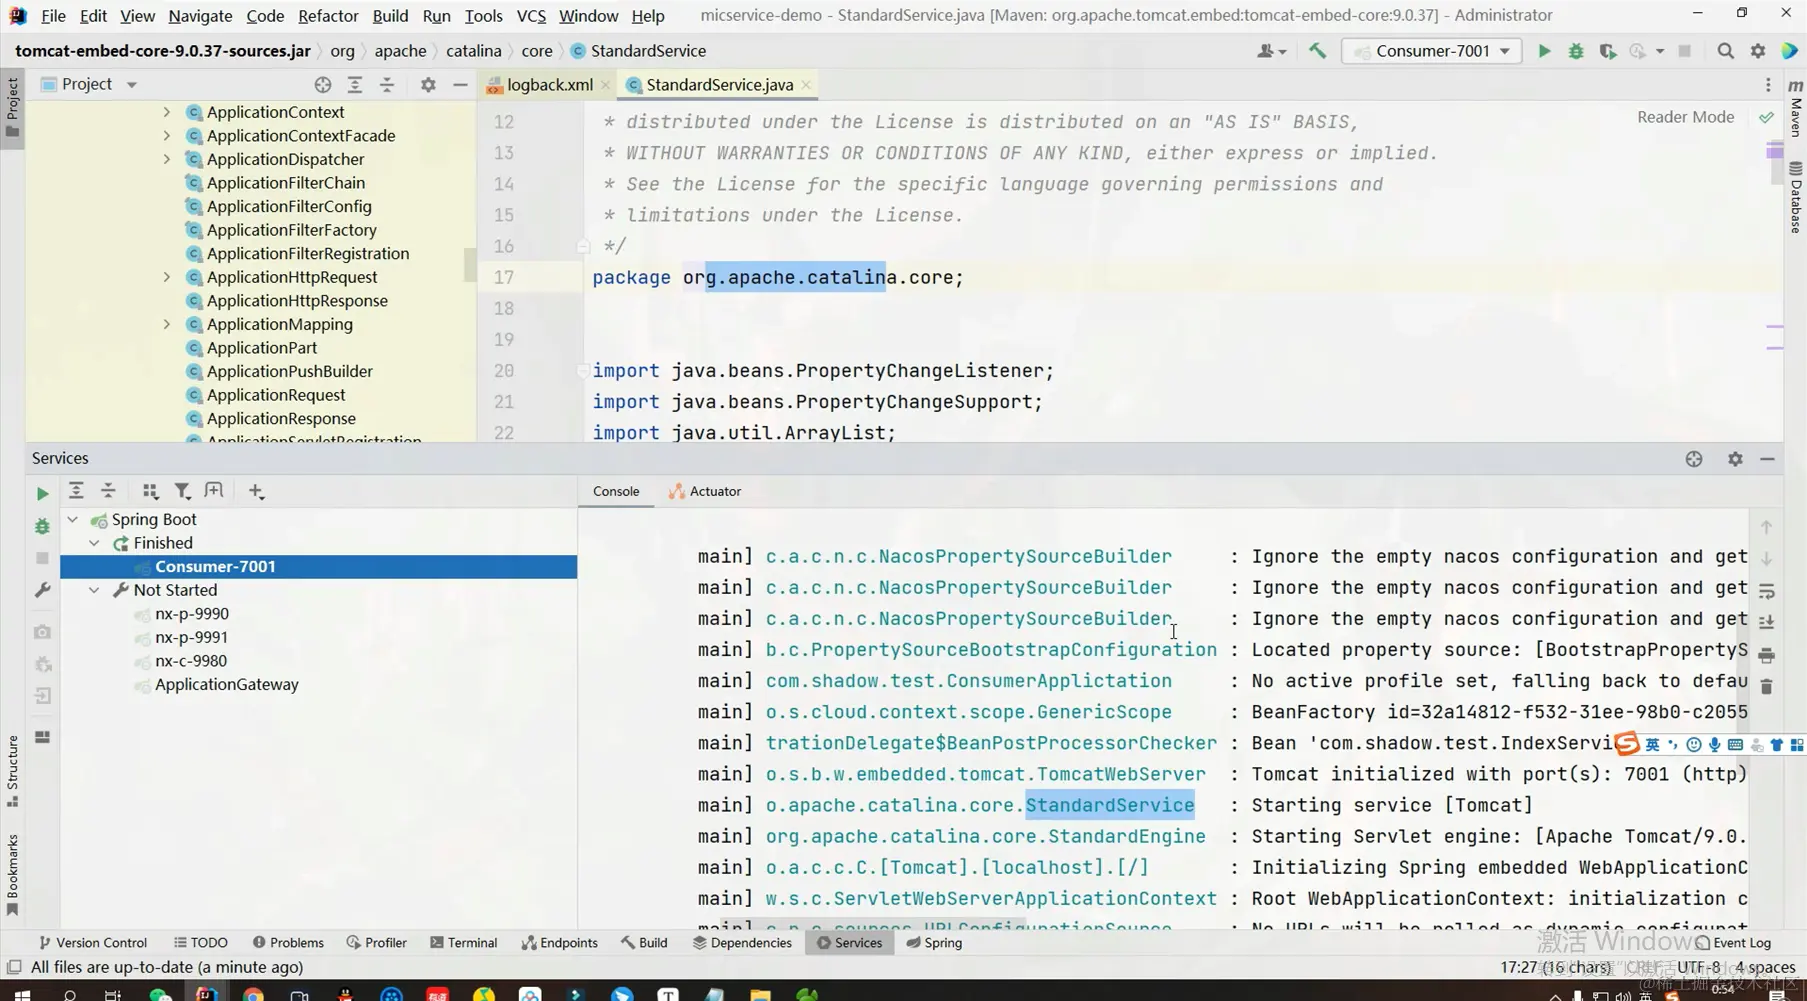Open Problems tool window

click(x=288, y=942)
